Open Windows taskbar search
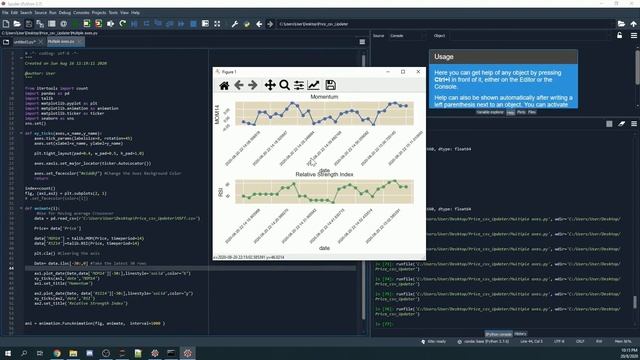 tap(24, 353)
